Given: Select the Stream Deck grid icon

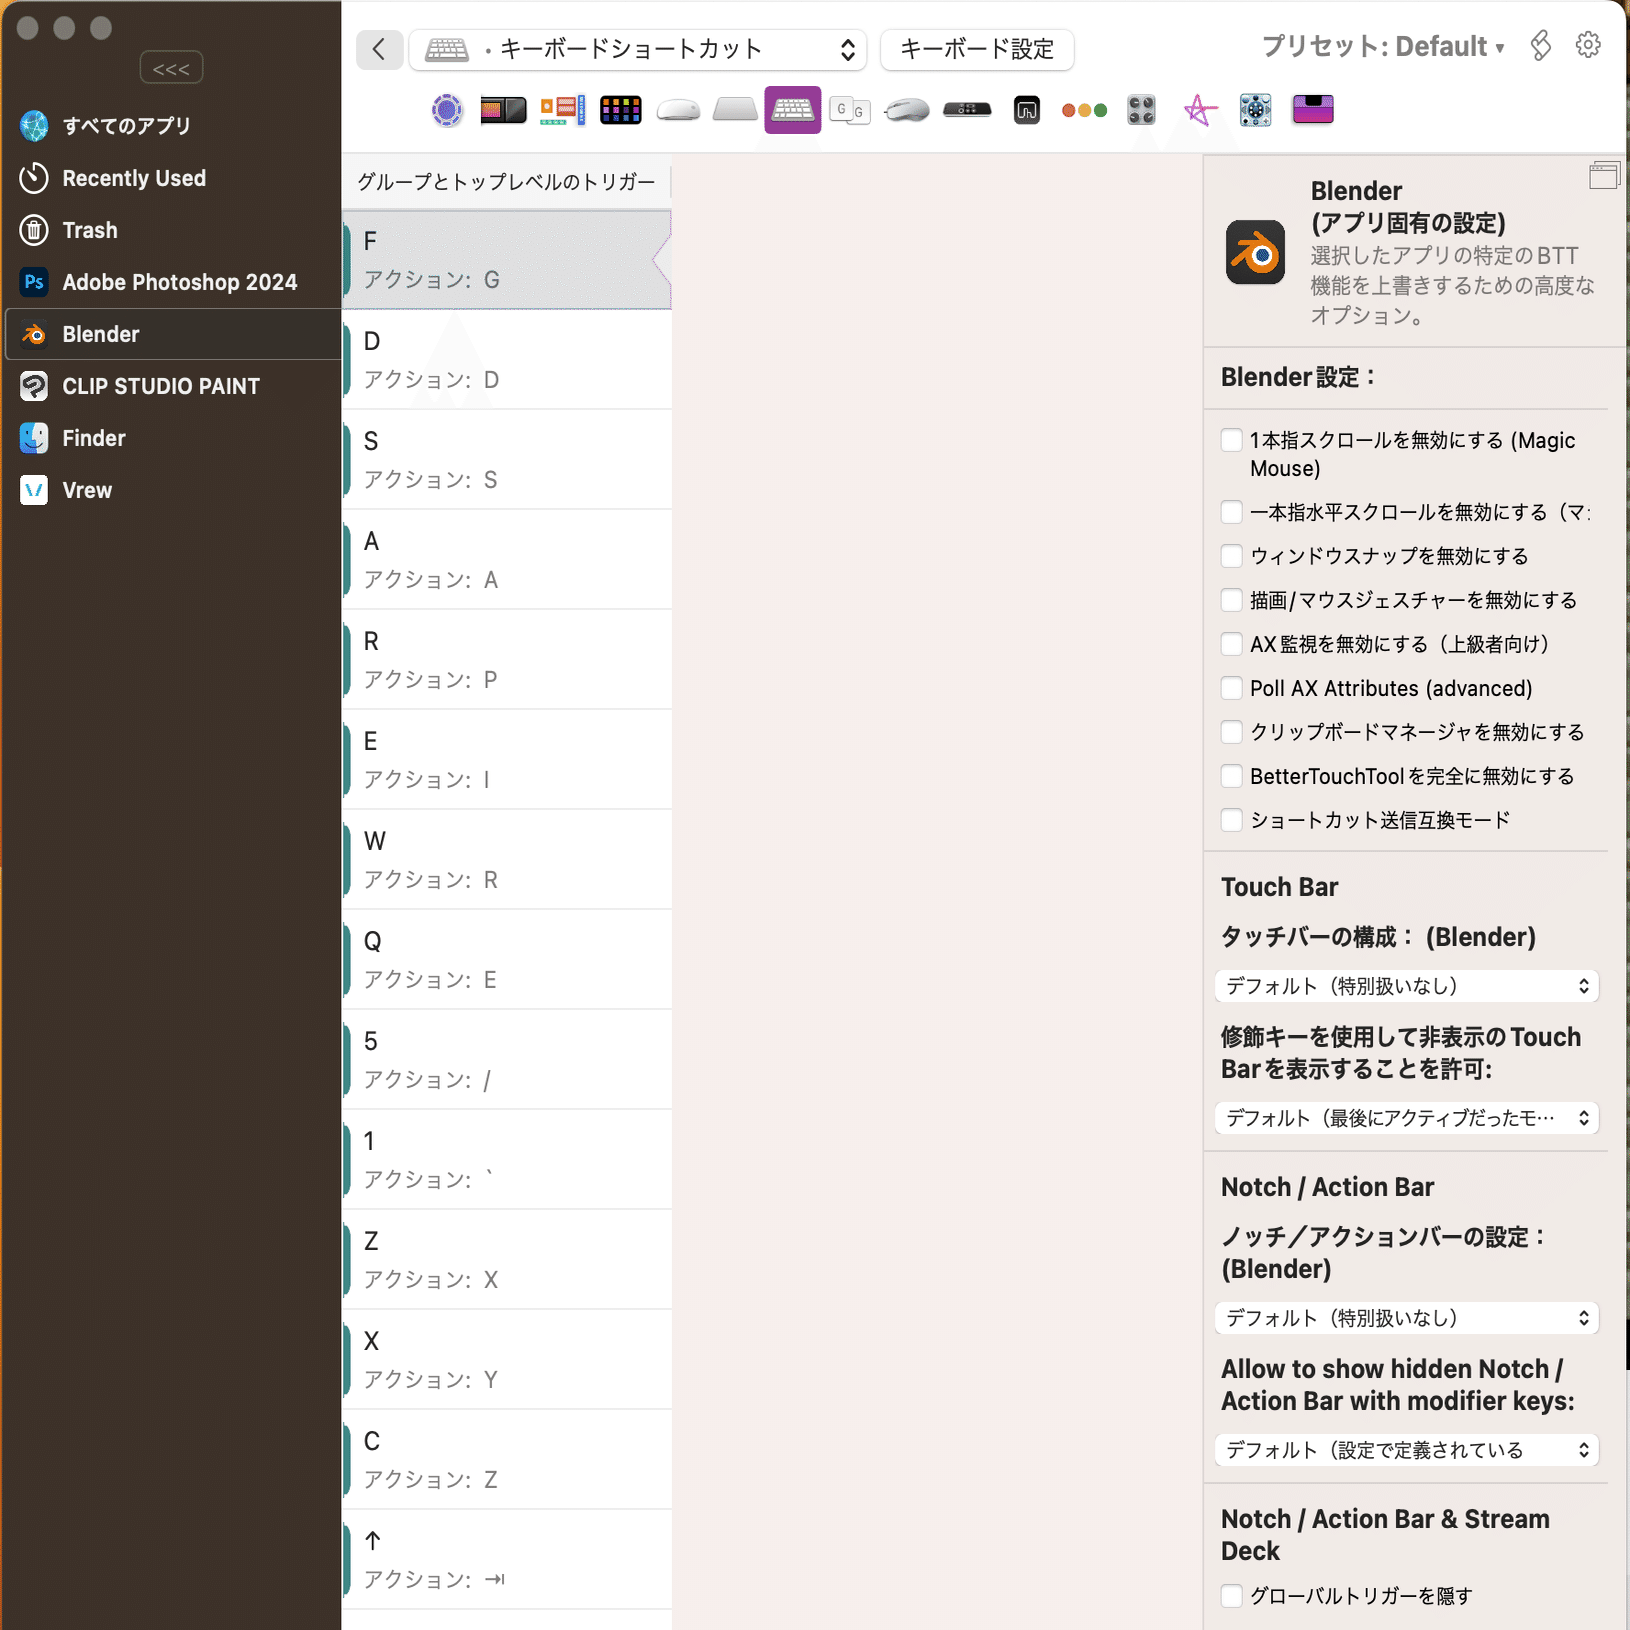Looking at the screenshot, I should (x=621, y=110).
